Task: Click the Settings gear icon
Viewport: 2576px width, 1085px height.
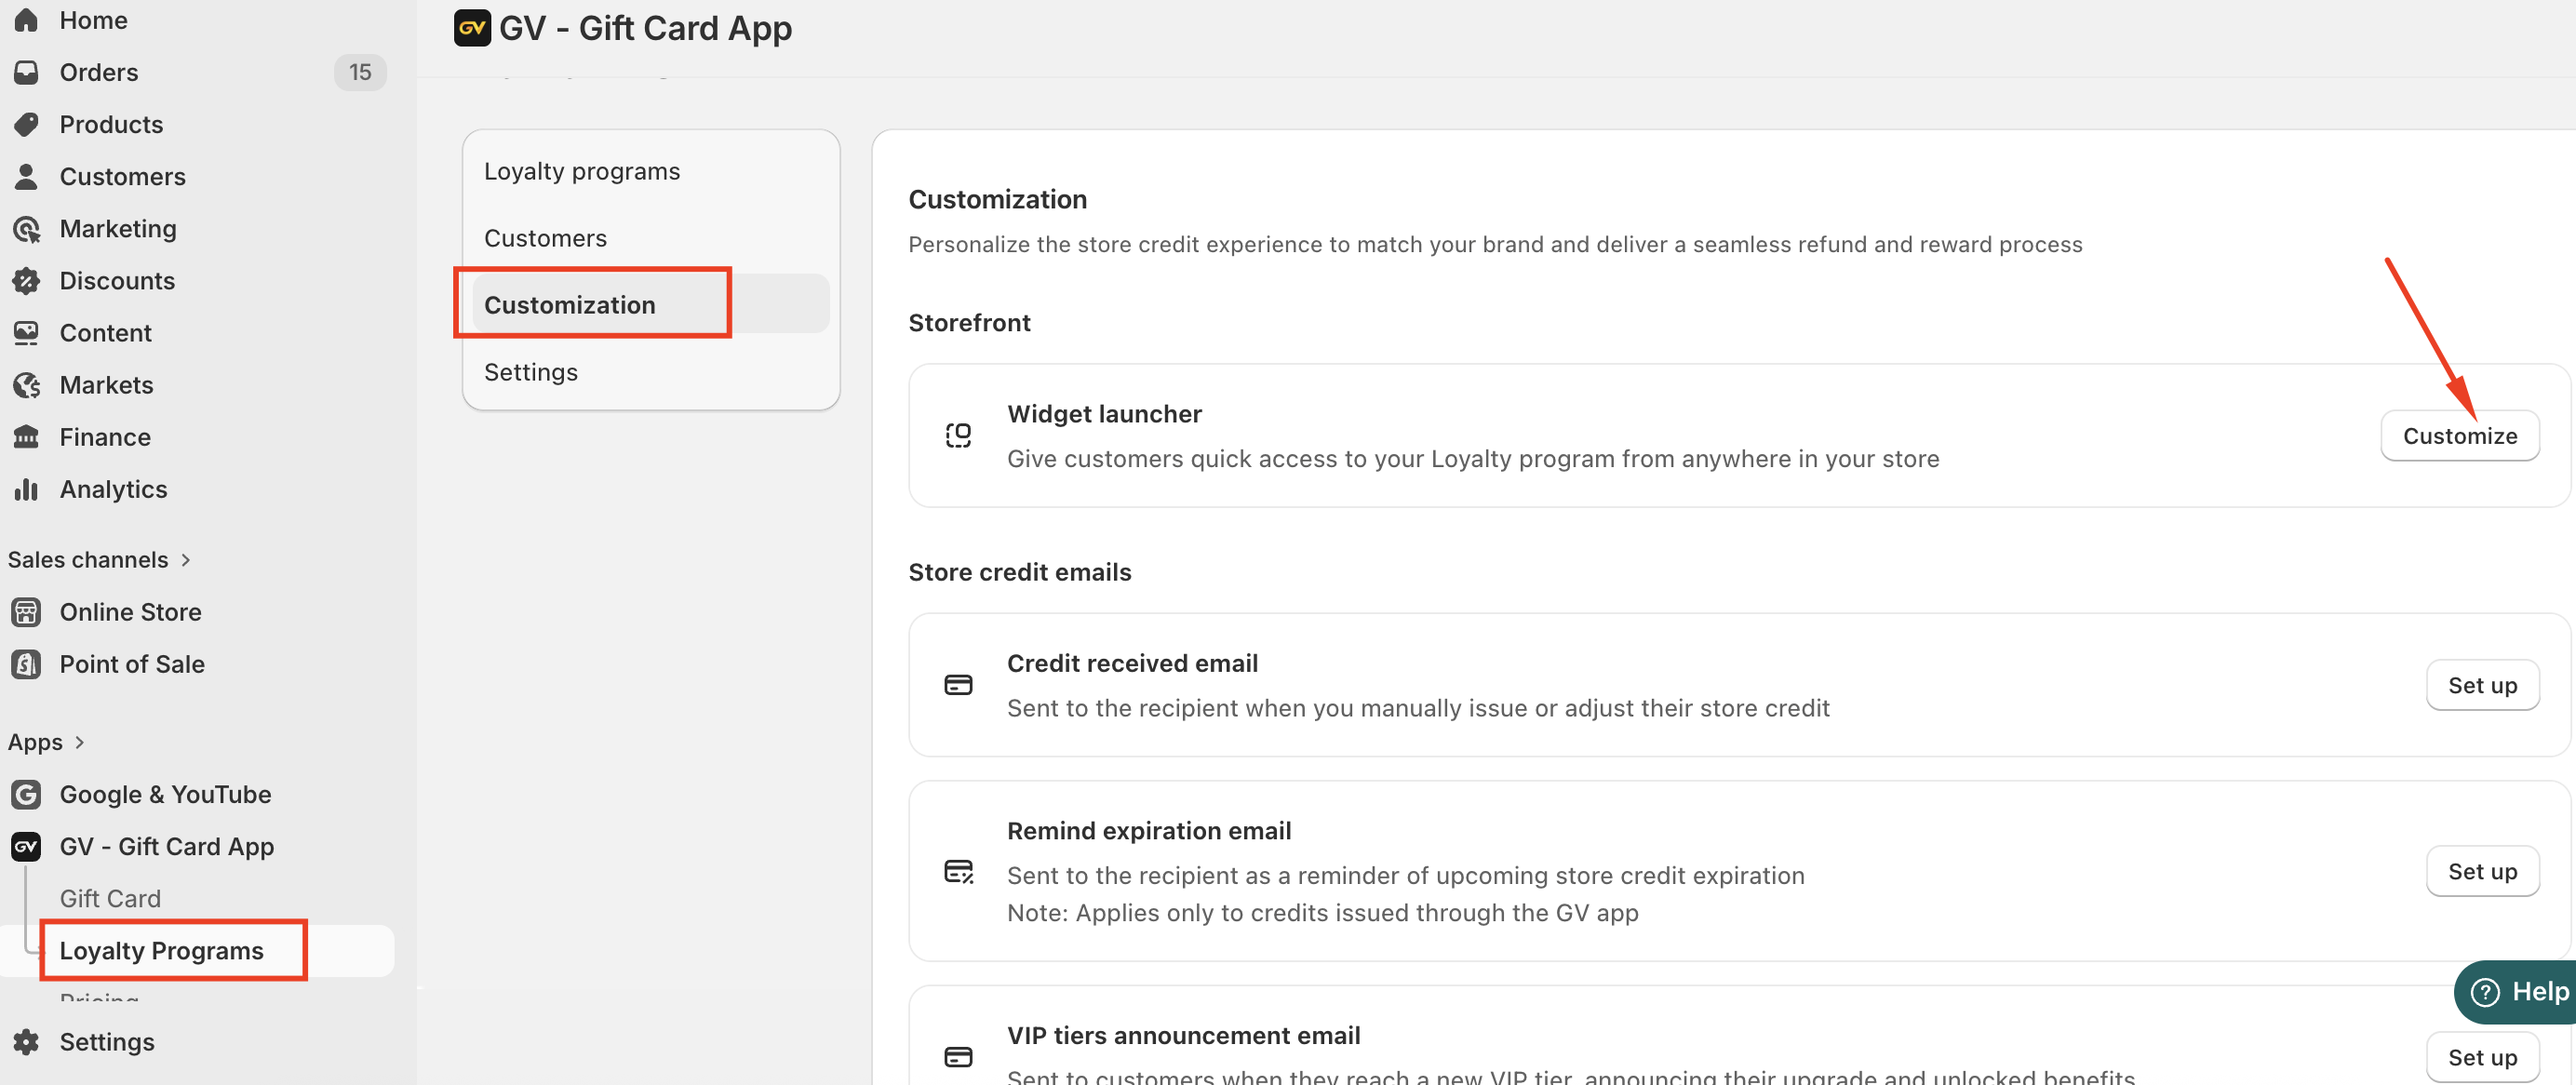Action: click(x=26, y=1041)
